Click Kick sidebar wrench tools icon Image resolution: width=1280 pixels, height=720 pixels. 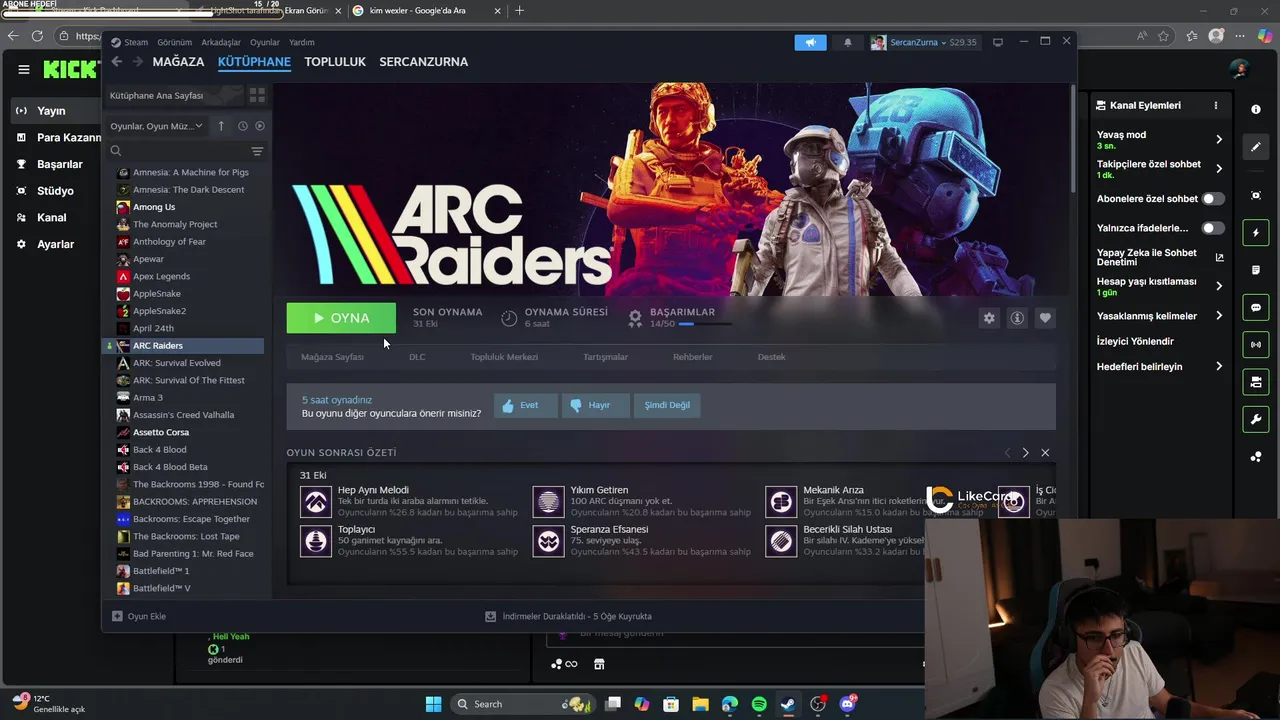[1256, 419]
